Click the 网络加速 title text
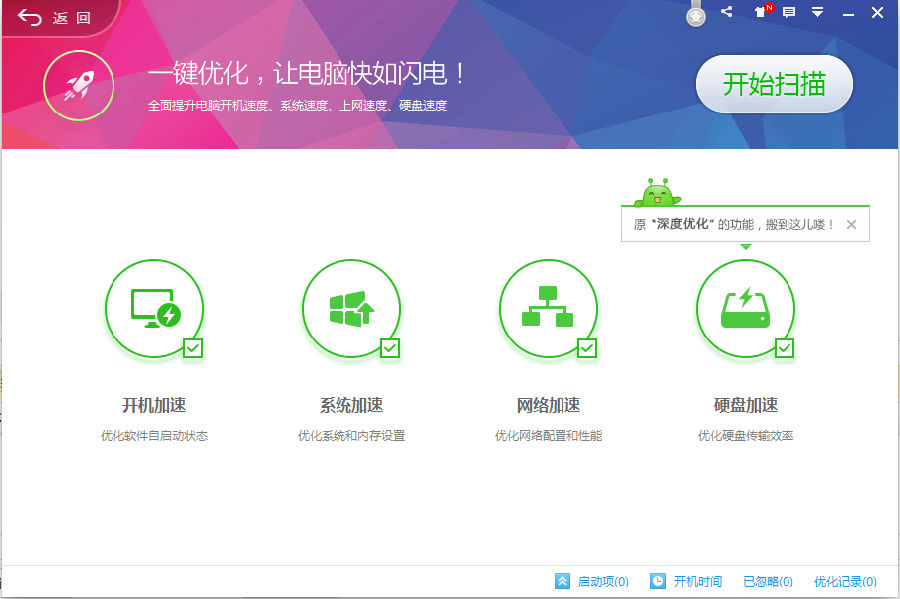900x599 pixels. (x=548, y=406)
